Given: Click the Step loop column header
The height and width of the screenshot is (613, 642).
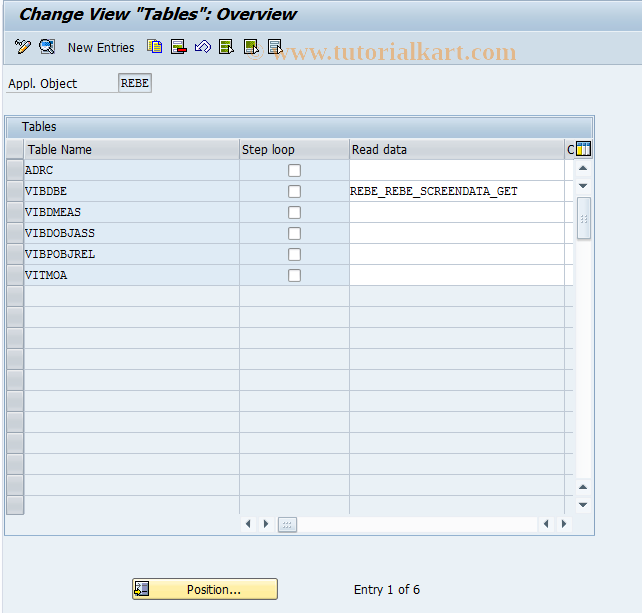Looking at the screenshot, I should (294, 149).
